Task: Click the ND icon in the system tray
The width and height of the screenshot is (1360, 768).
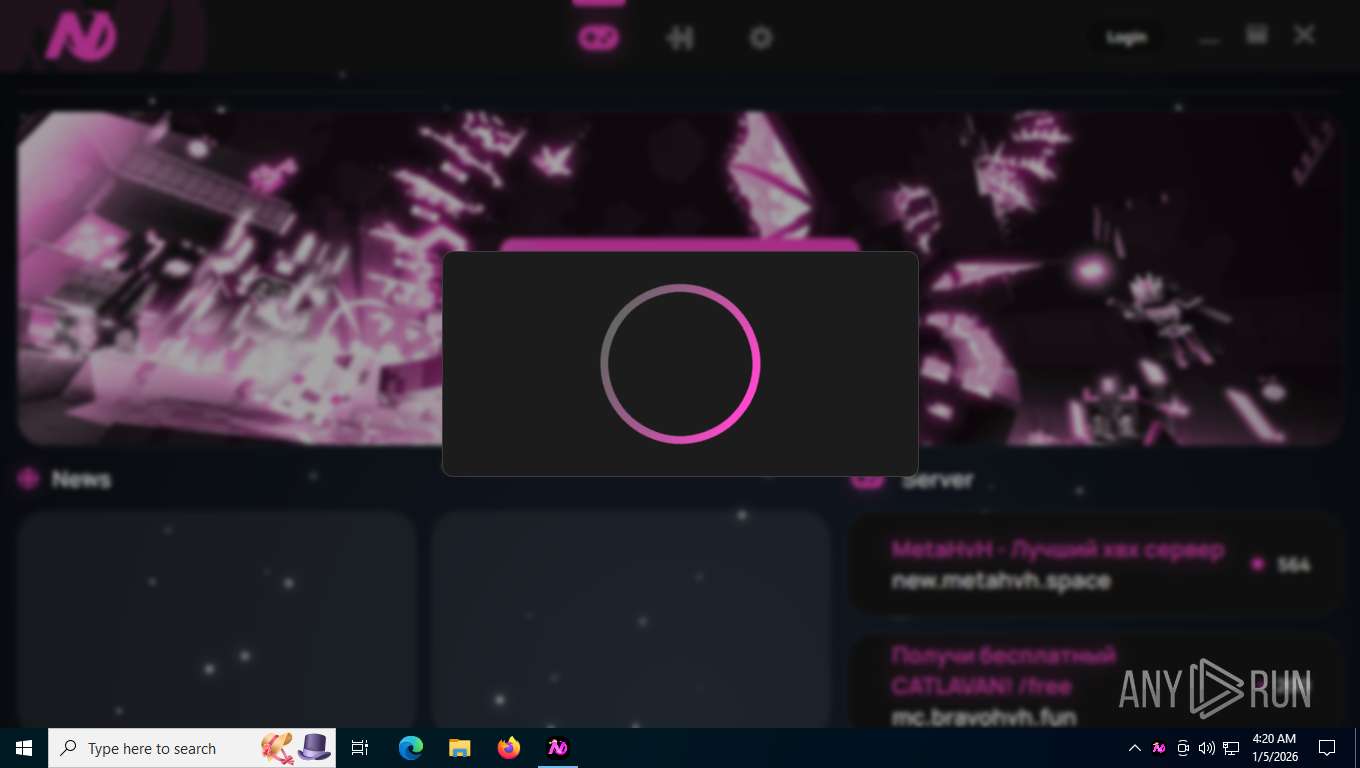Action: pyautogui.click(x=1159, y=748)
